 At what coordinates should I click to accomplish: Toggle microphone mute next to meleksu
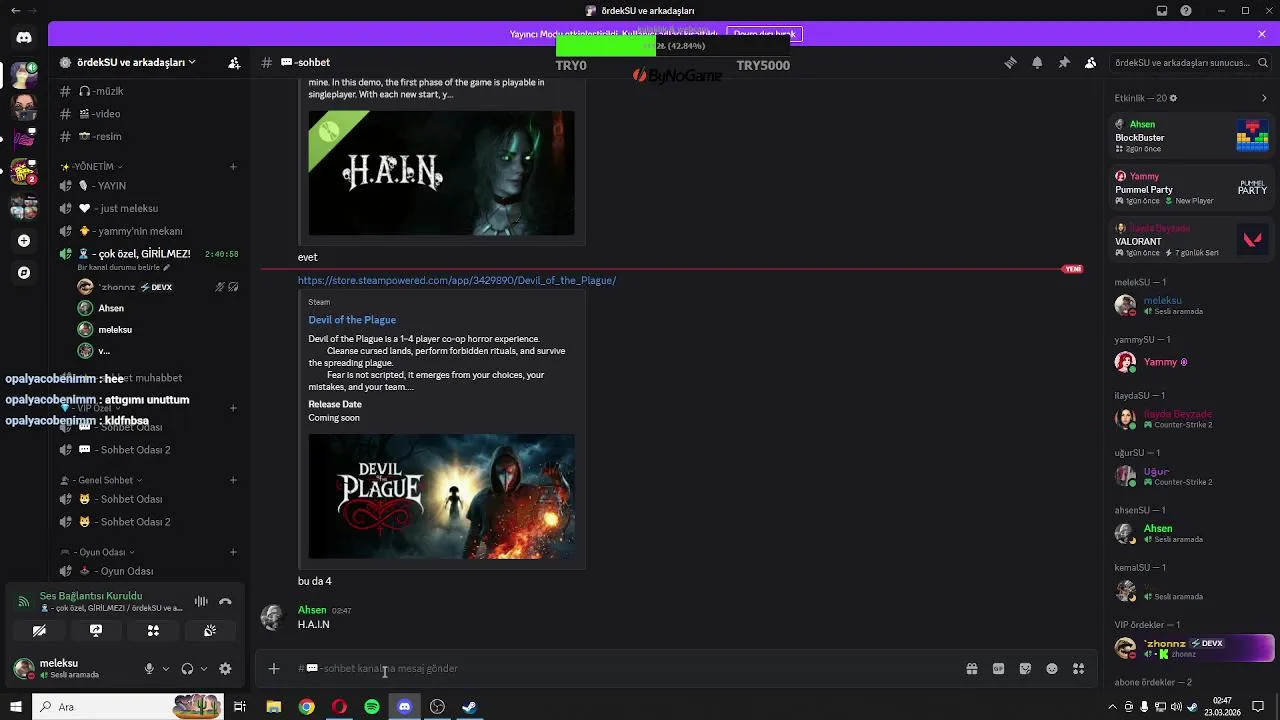[149, 669]
